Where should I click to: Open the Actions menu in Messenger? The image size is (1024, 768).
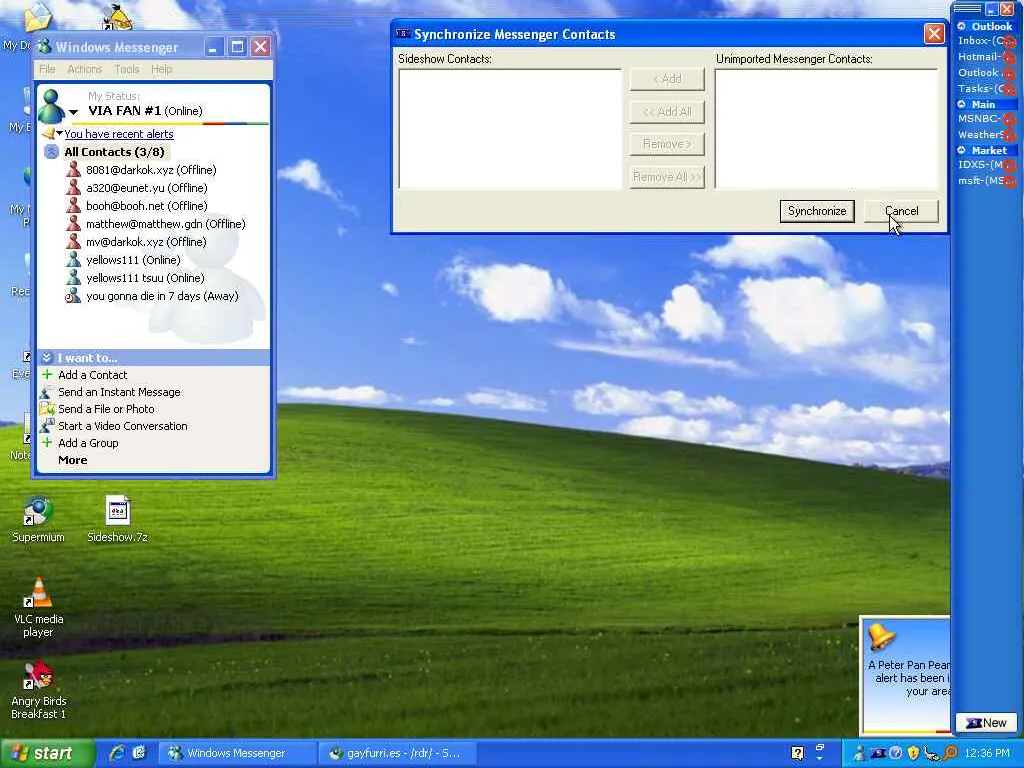[84, 69]
